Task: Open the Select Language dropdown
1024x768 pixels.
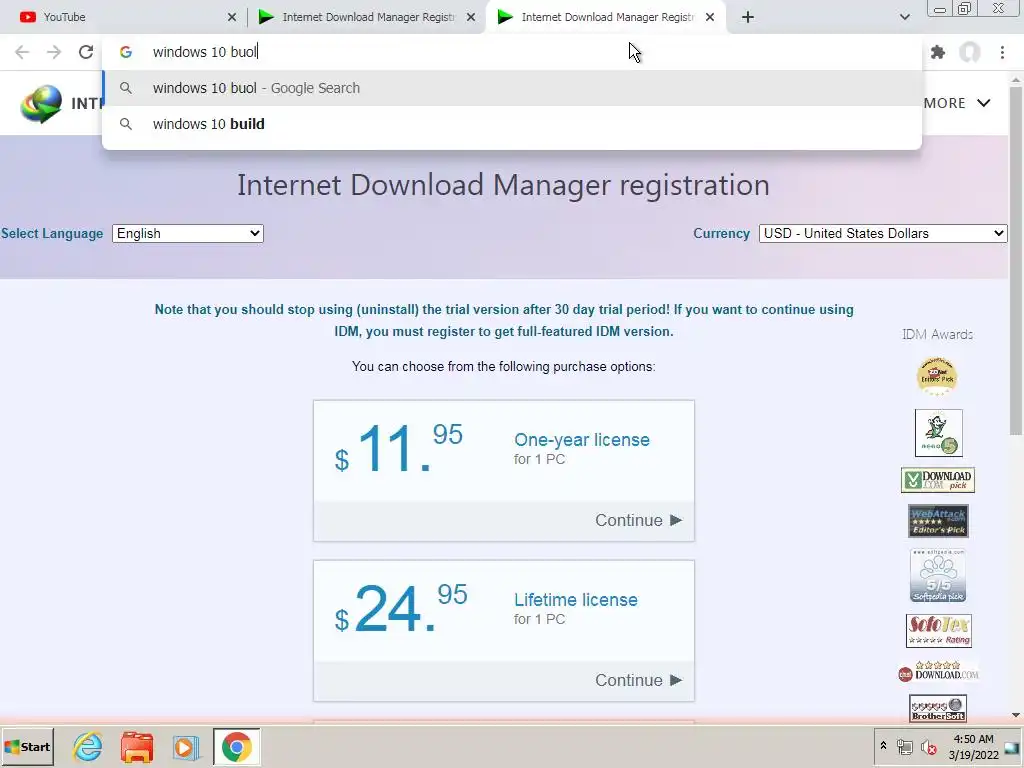Action: [x=187, y=234]
